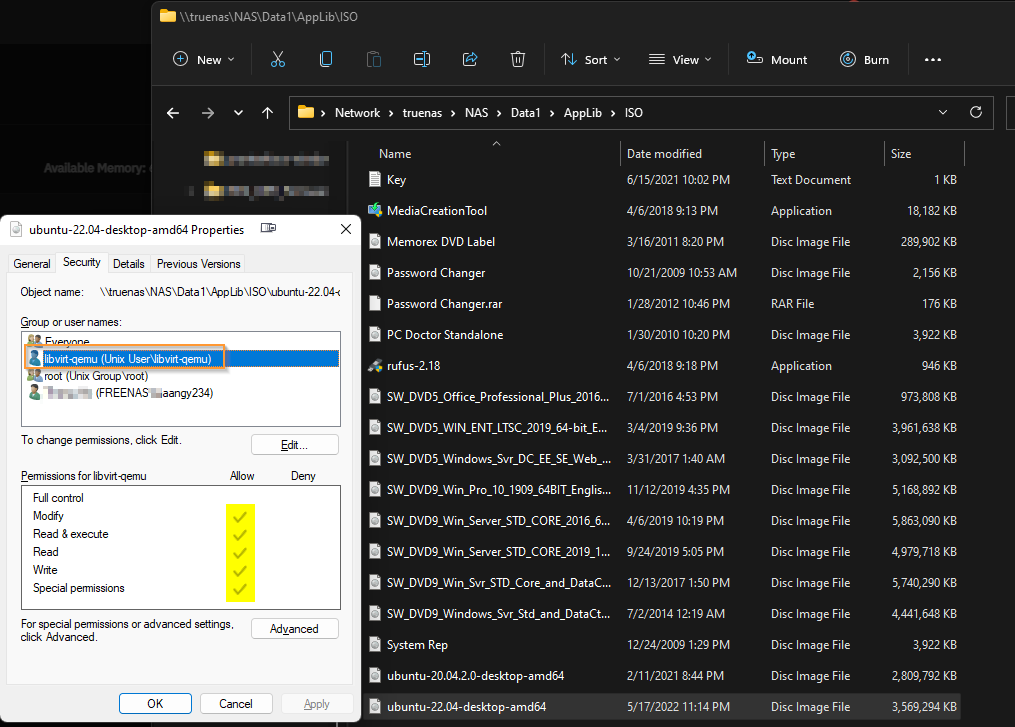Click the Key text document icon

tap(375, 179)
